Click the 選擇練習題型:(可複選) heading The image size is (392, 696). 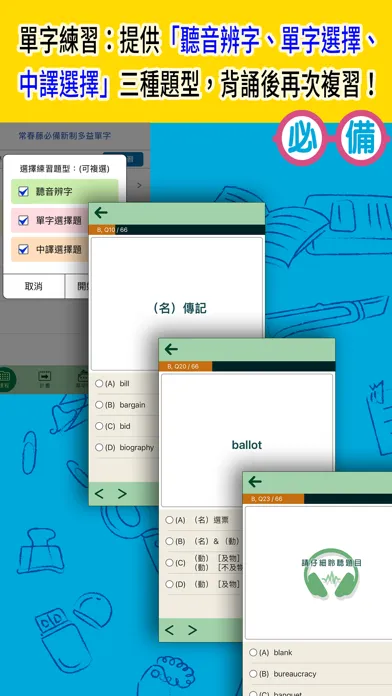coord(65,169)
